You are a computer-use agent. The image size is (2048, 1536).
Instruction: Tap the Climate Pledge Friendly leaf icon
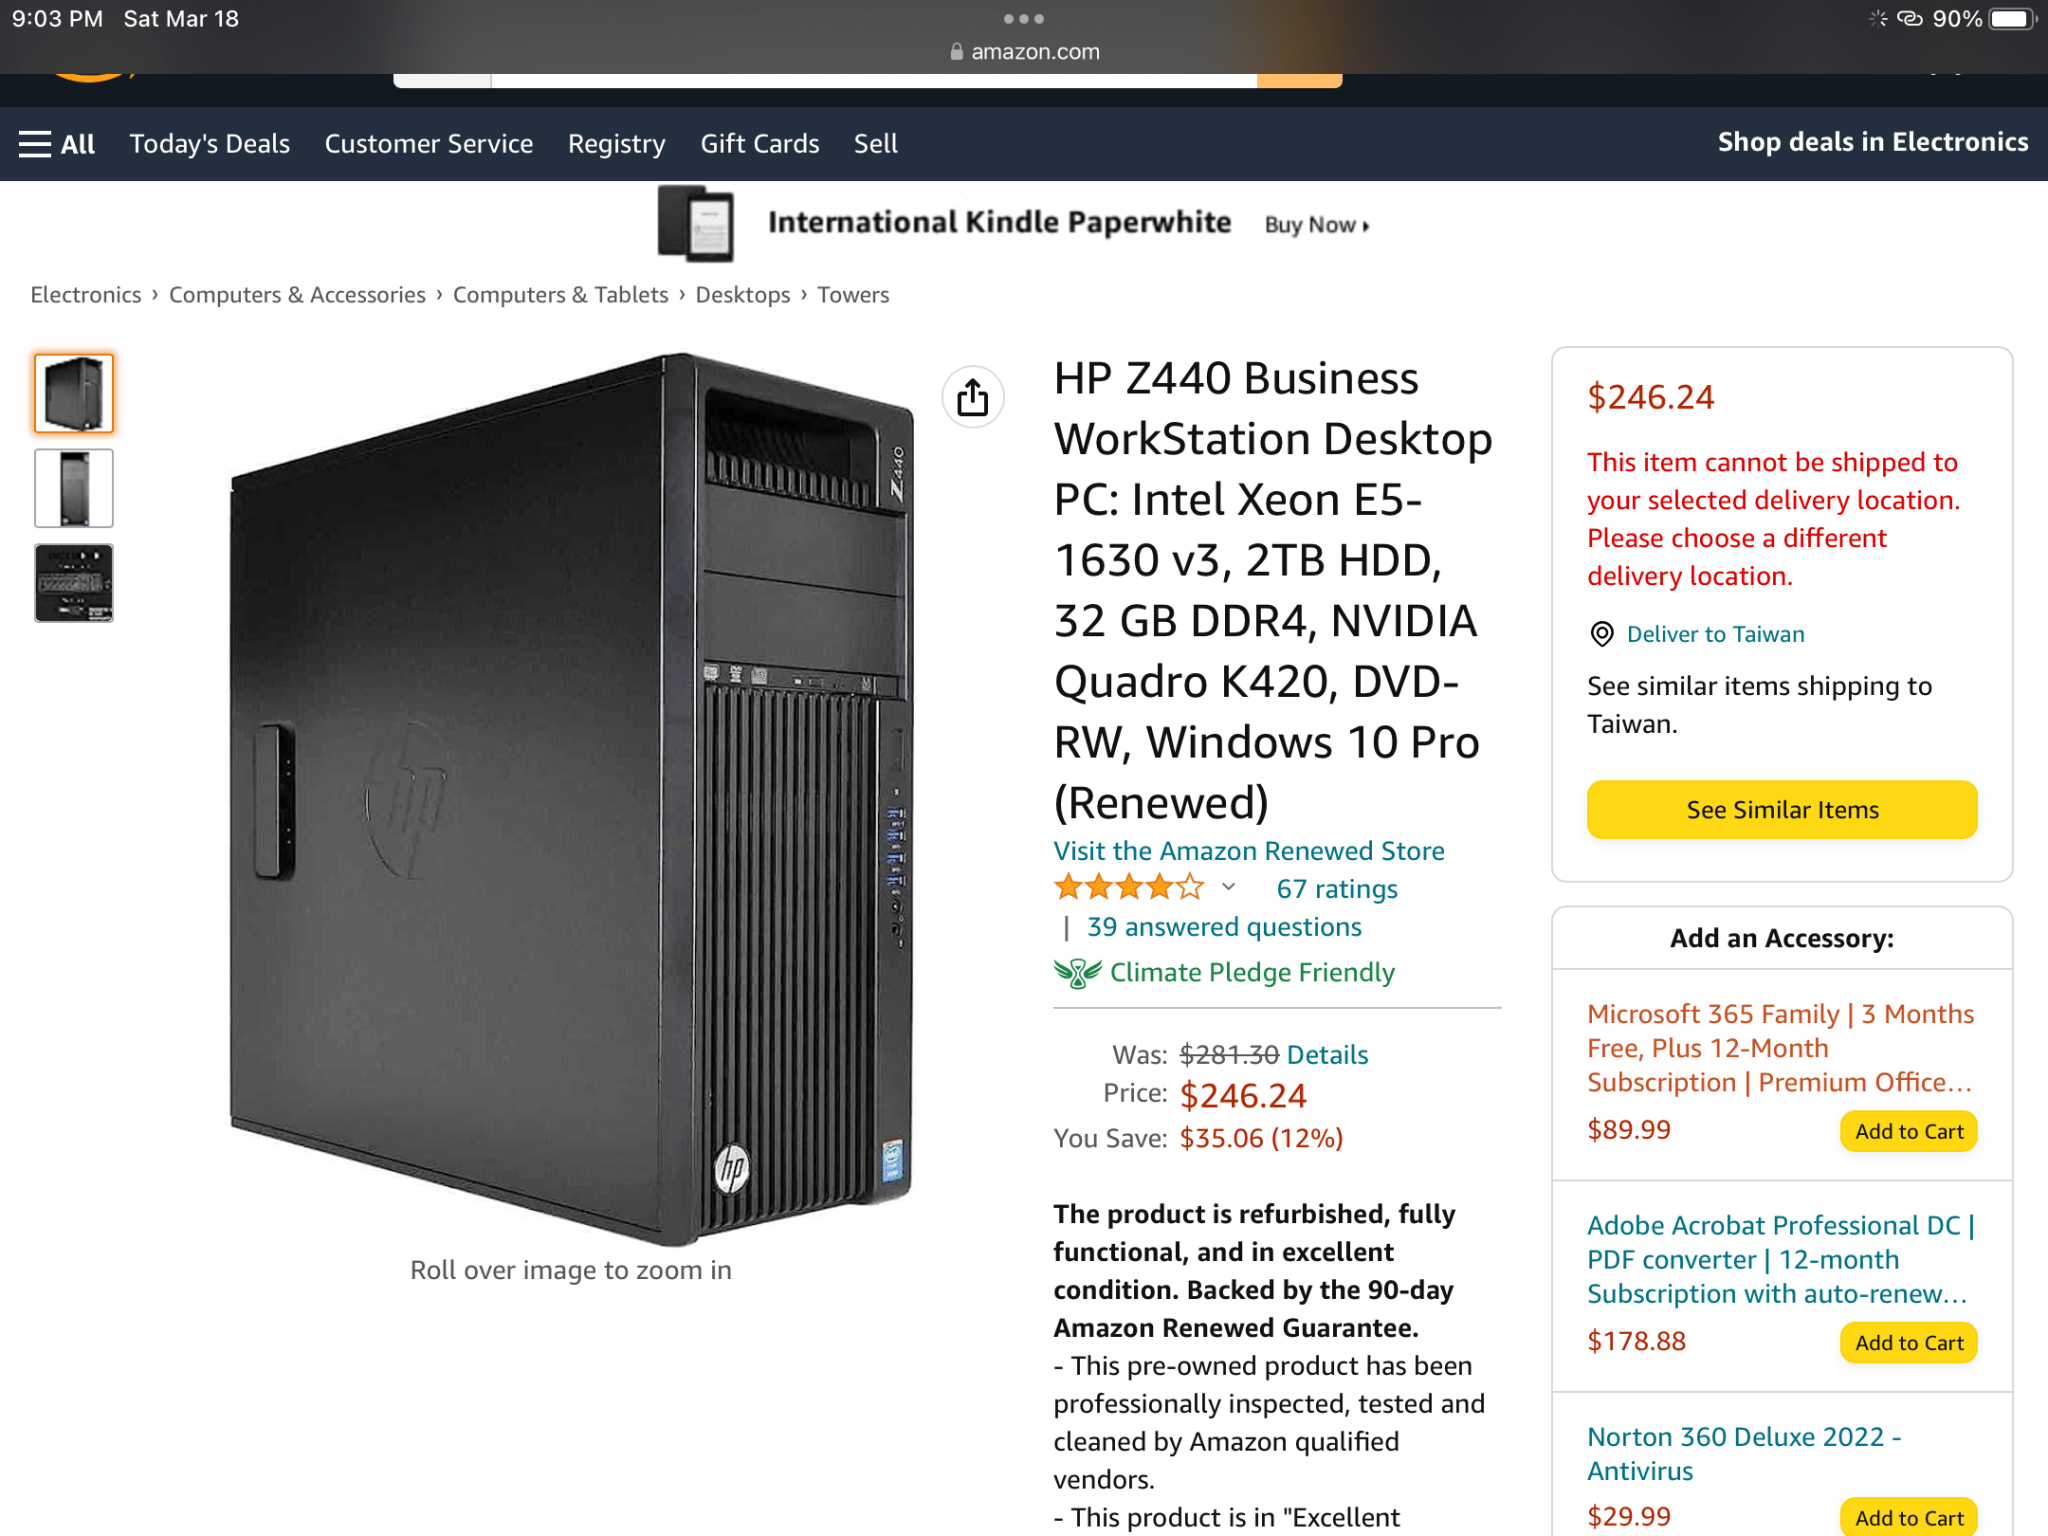click(1077, 972)
